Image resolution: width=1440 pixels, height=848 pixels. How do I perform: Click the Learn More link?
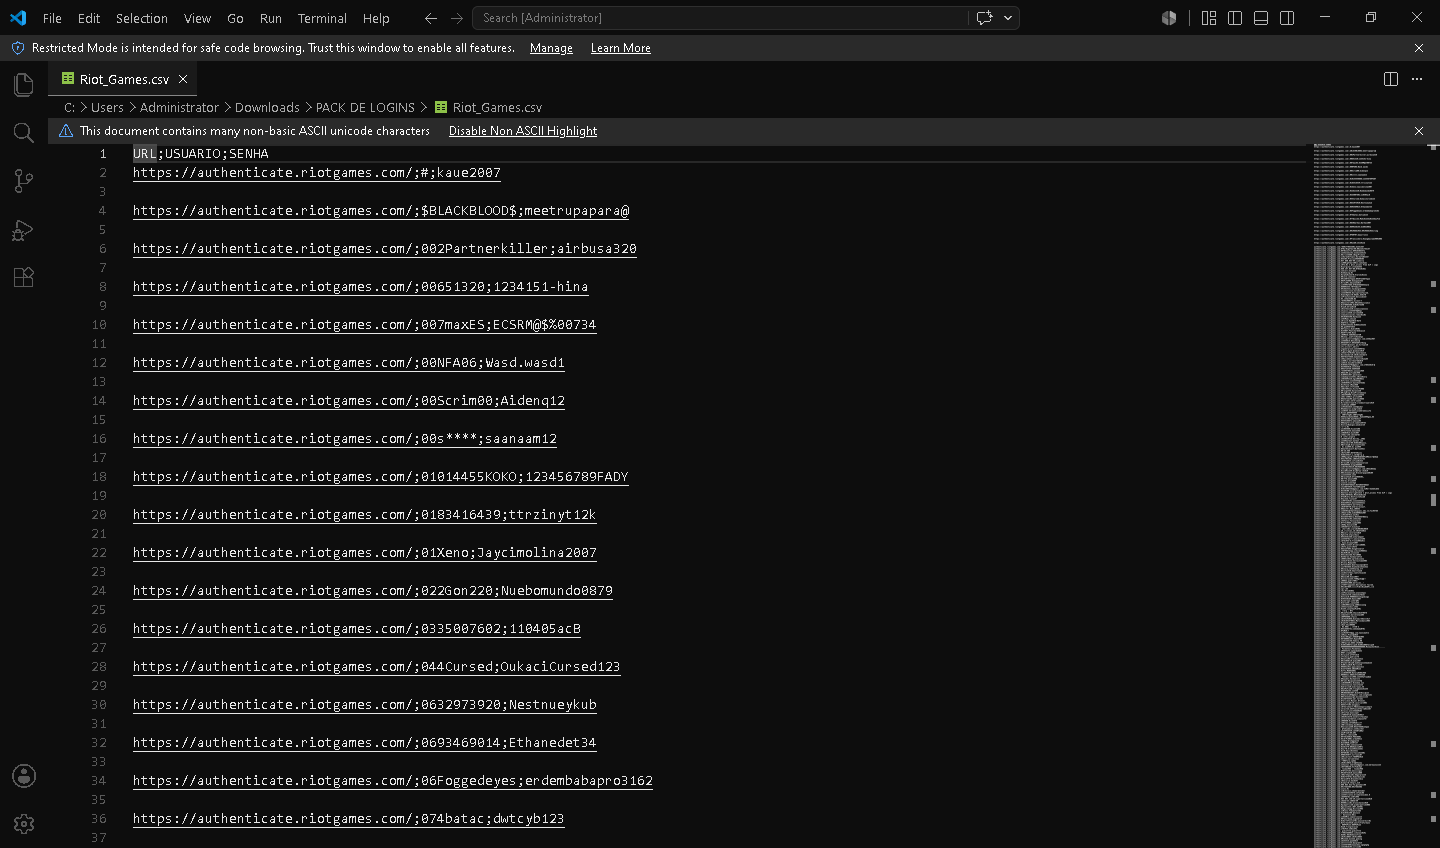(620, 48)
